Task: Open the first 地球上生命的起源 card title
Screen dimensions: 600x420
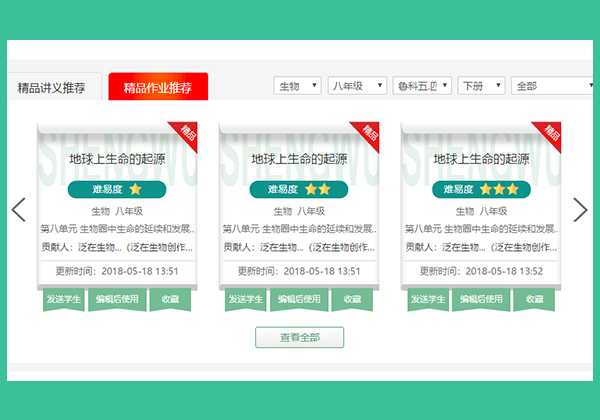Action: [x=117, y=159]
